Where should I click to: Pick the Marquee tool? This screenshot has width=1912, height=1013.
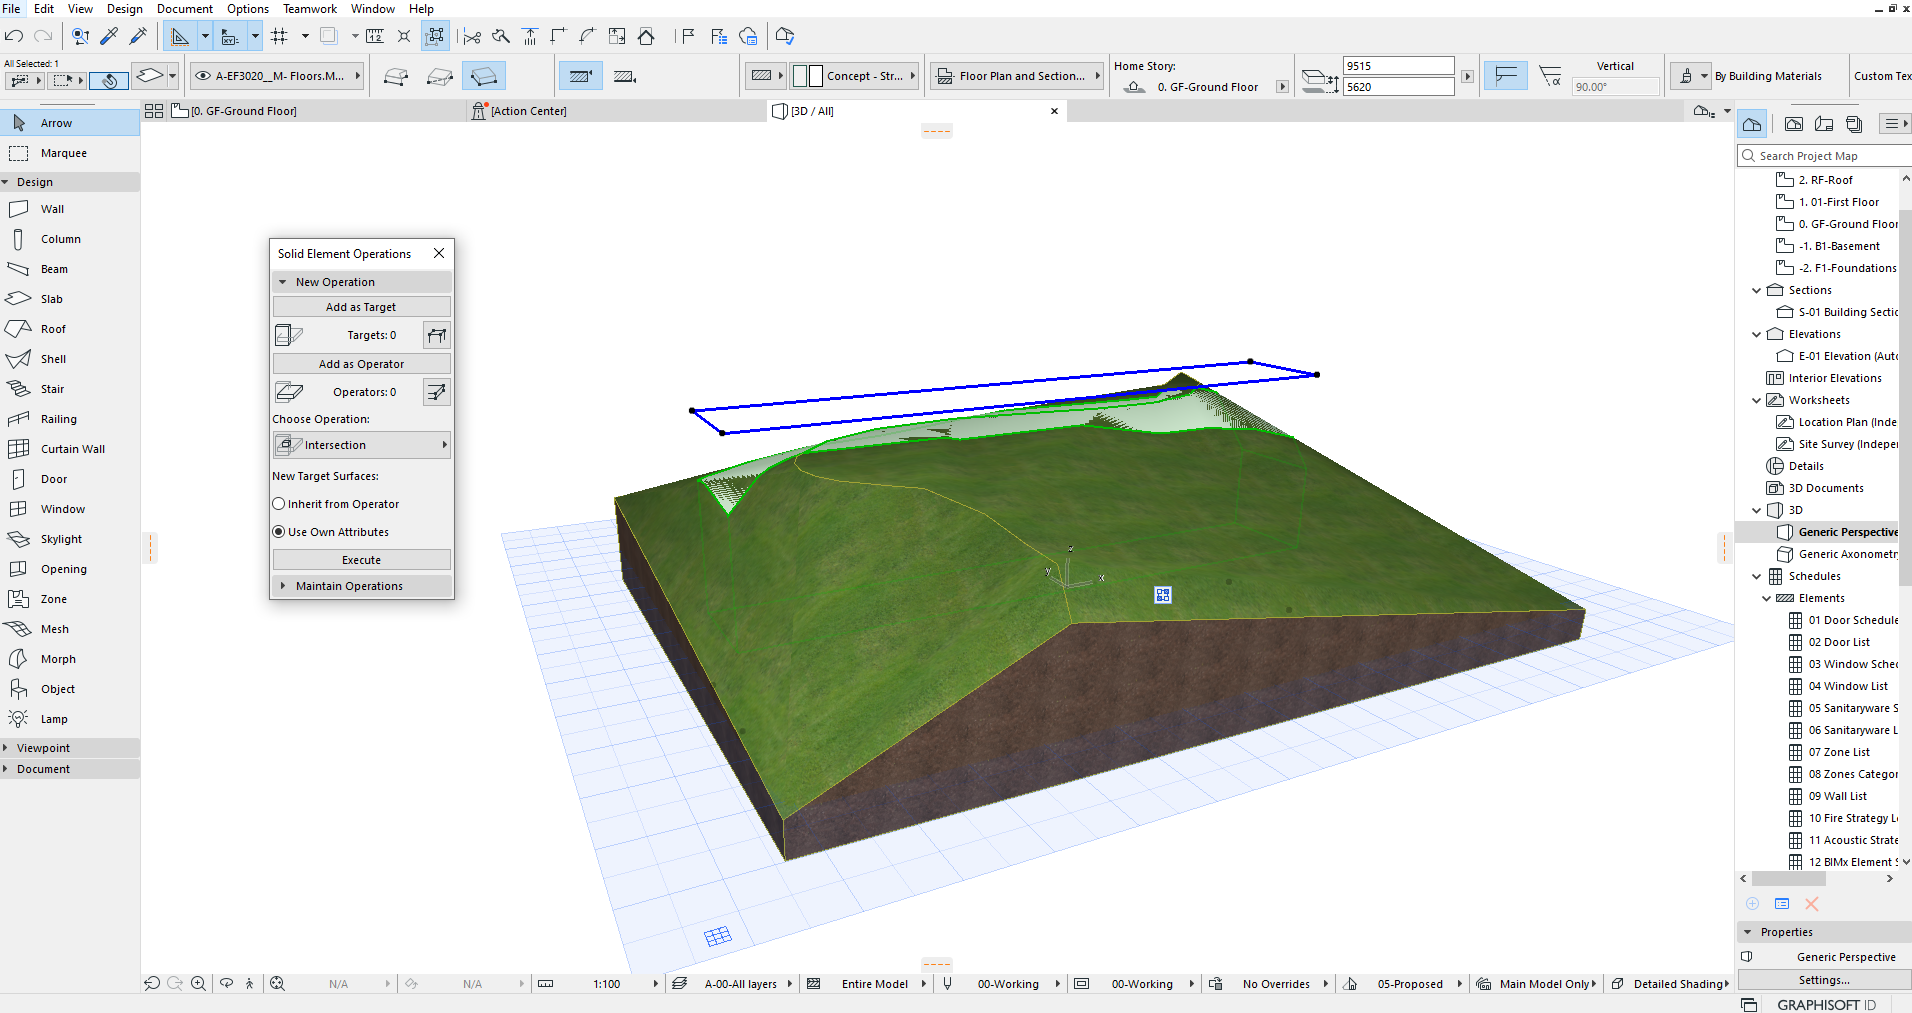pos(63,153)
